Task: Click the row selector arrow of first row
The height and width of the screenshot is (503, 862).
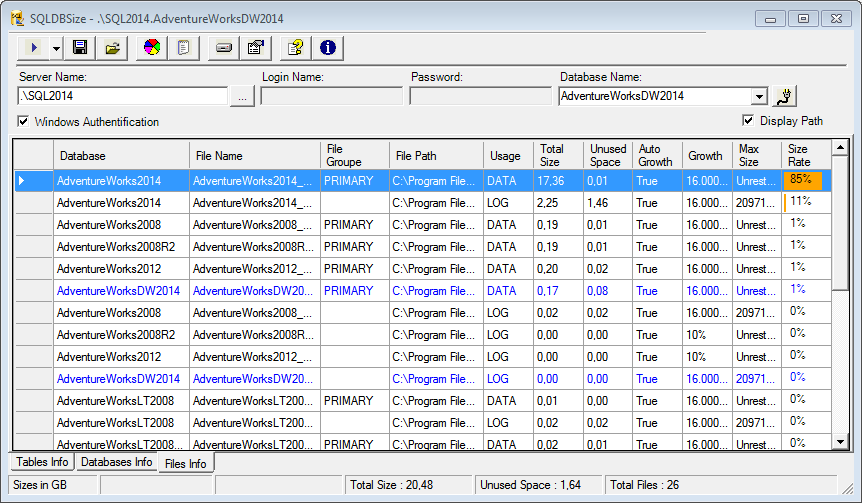Action: click(34, 180)
